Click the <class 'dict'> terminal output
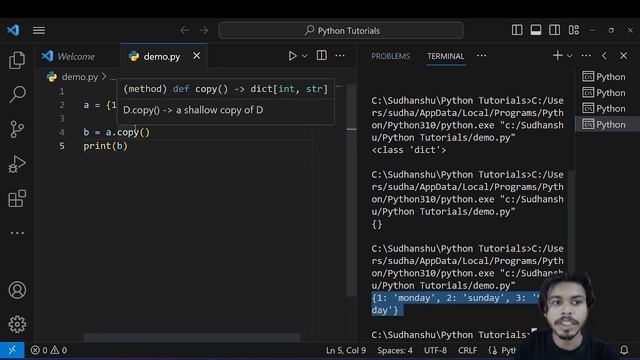Image resolution: width=640 pixels, height=360 pixels. [409, 150]
